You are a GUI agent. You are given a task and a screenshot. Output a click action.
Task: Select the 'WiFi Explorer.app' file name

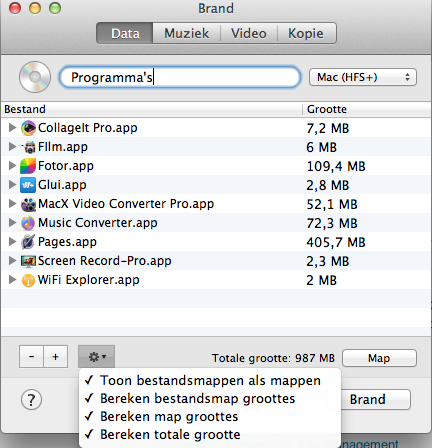tap(88, 280)
